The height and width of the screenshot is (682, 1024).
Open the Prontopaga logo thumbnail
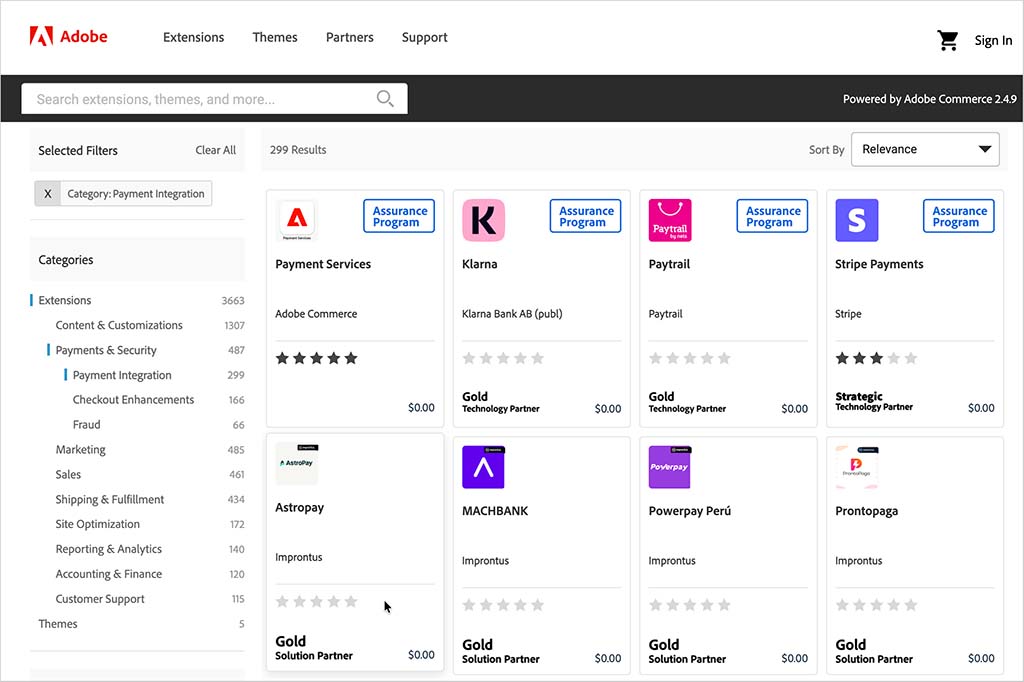point(857,467)
